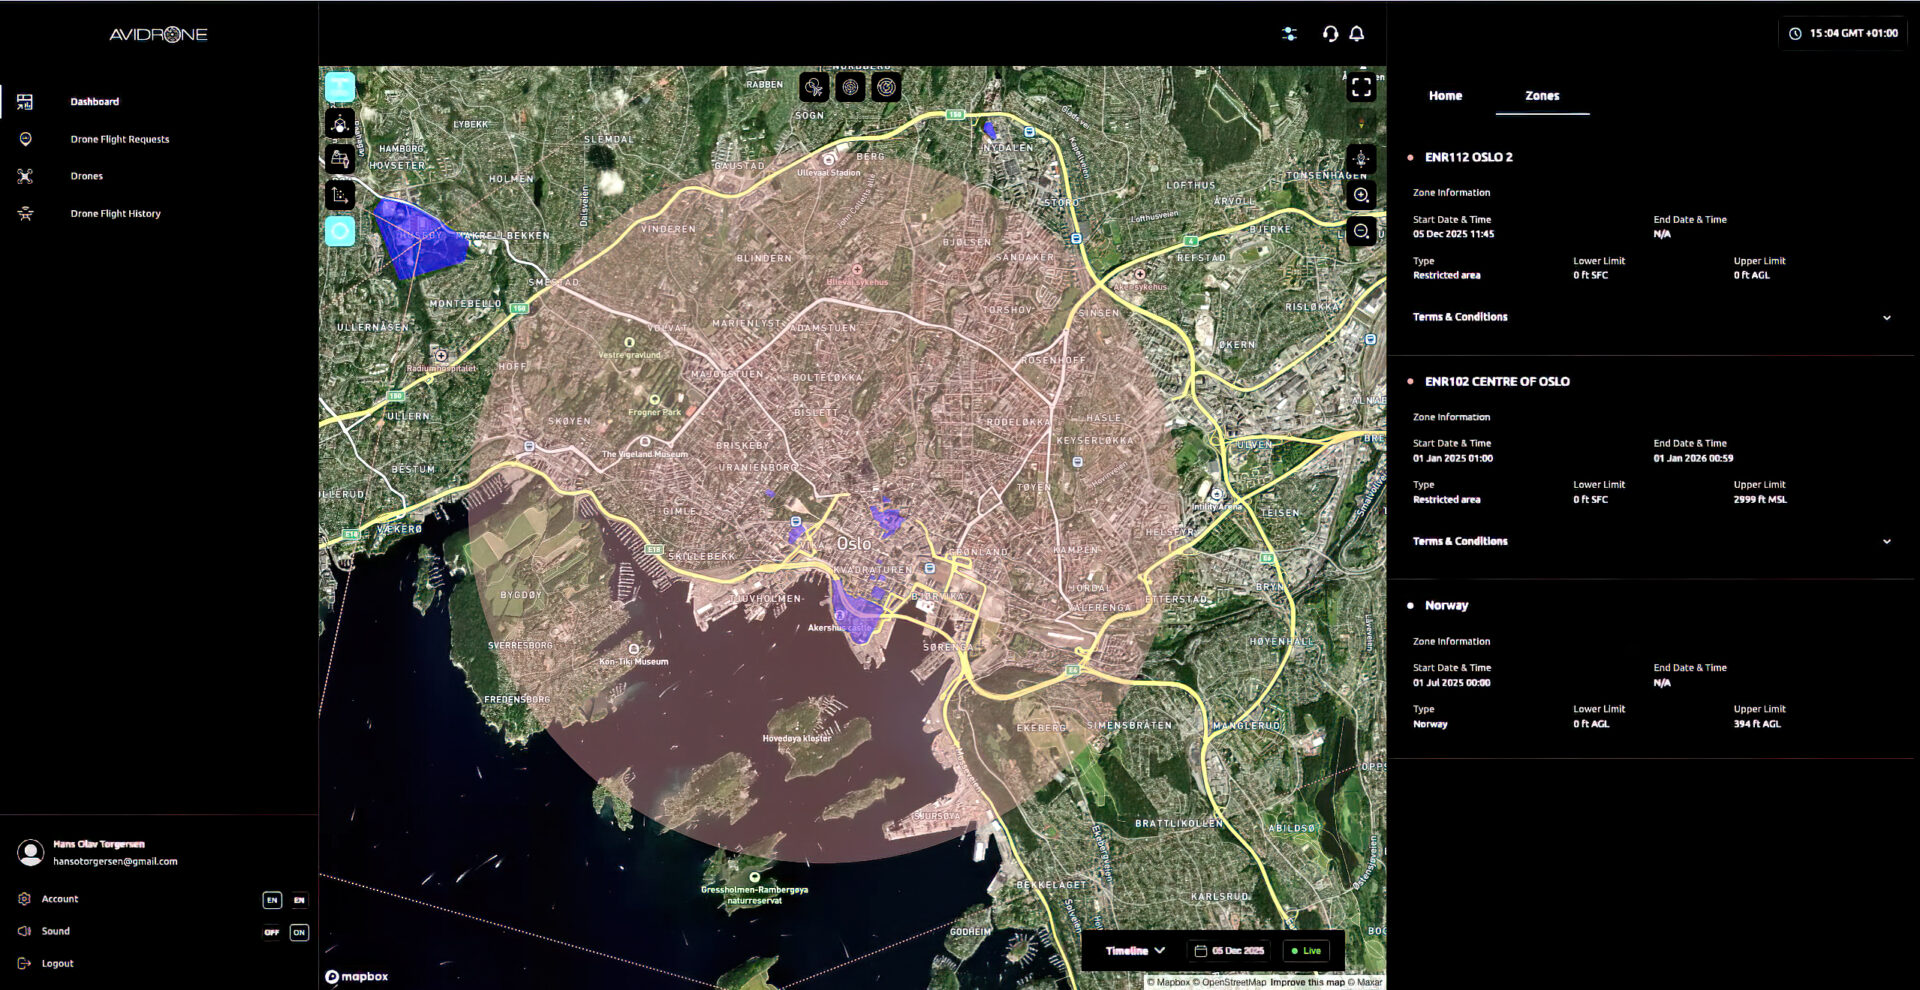Click the Logout link
The image size is (1920, 990).
click(x=57, y=964)
